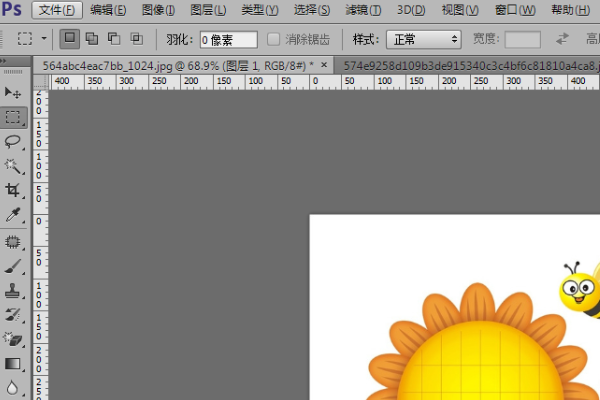600x400 pixels.
Task: Select the Lasso tool
Action: [13, 142]
